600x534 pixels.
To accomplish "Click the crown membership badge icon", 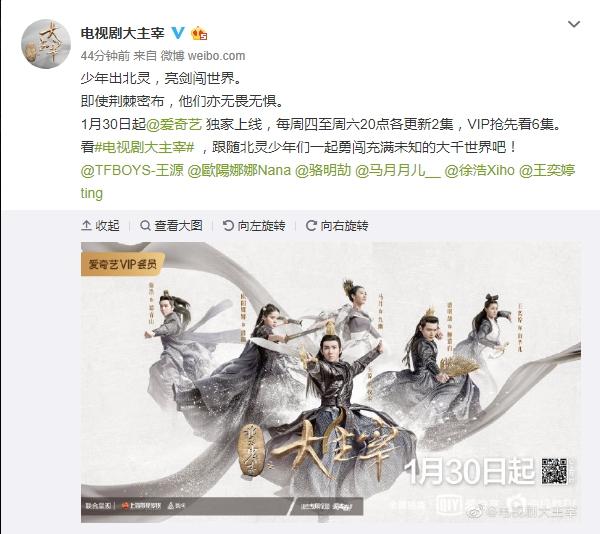I will 199,33.
